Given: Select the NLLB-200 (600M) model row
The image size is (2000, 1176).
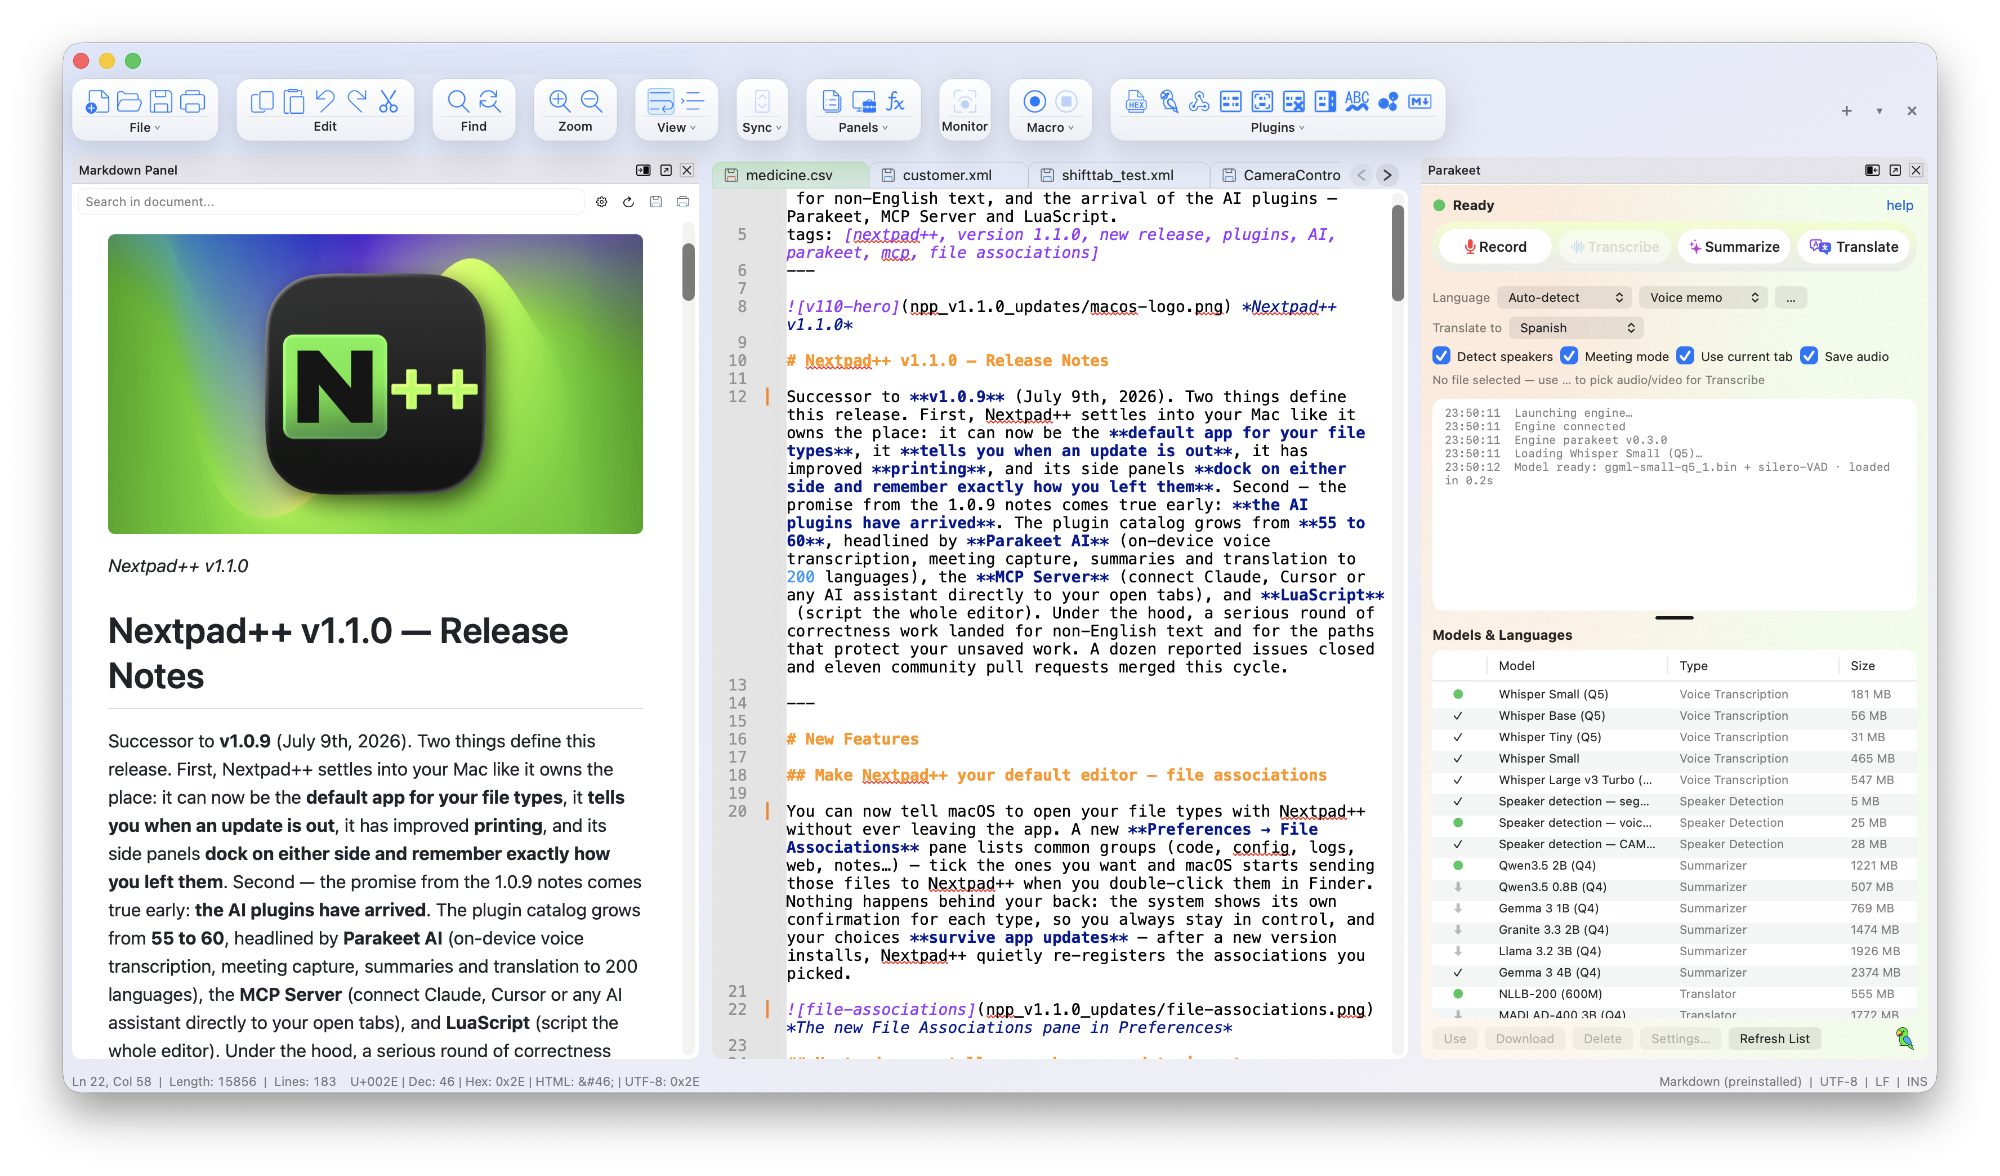Looking at the screenshot, I should (x=1674, y=994).
